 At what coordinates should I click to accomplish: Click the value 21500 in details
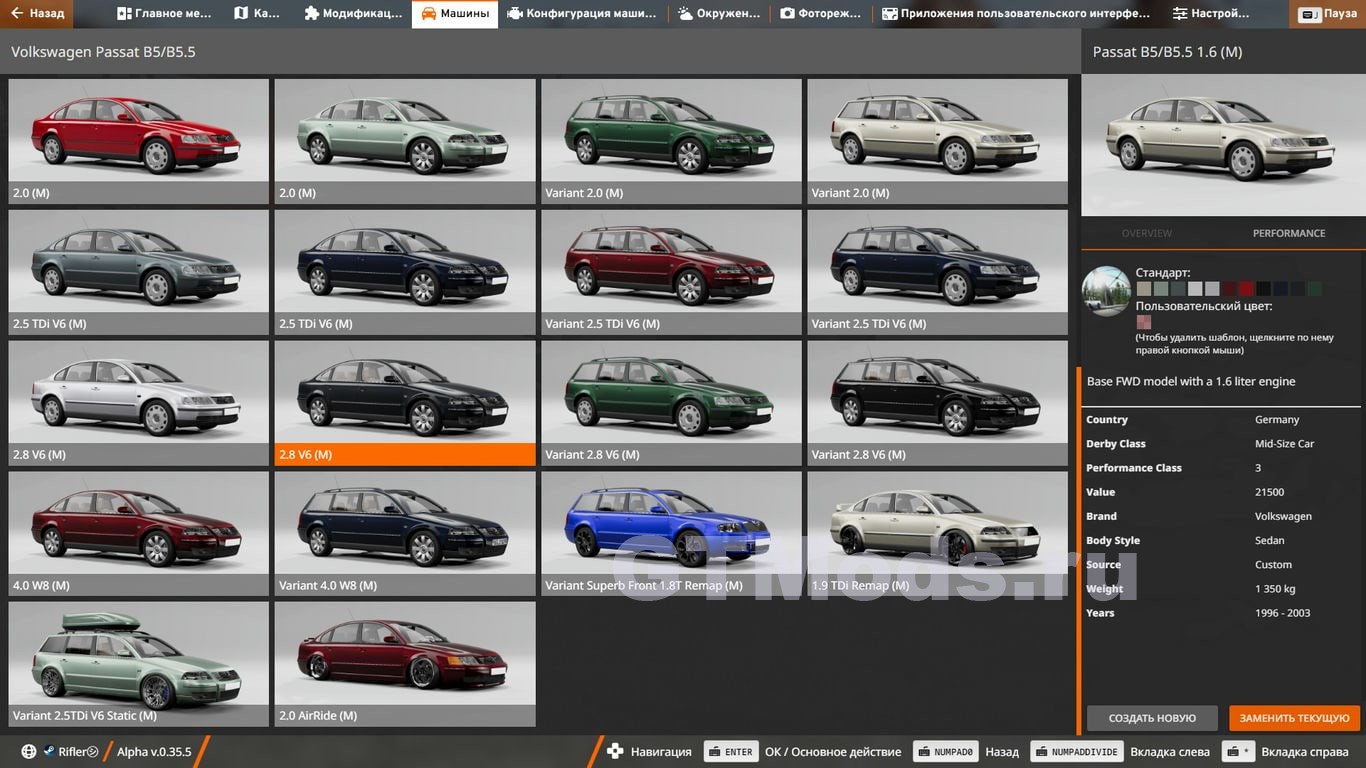click(1269, 492)
